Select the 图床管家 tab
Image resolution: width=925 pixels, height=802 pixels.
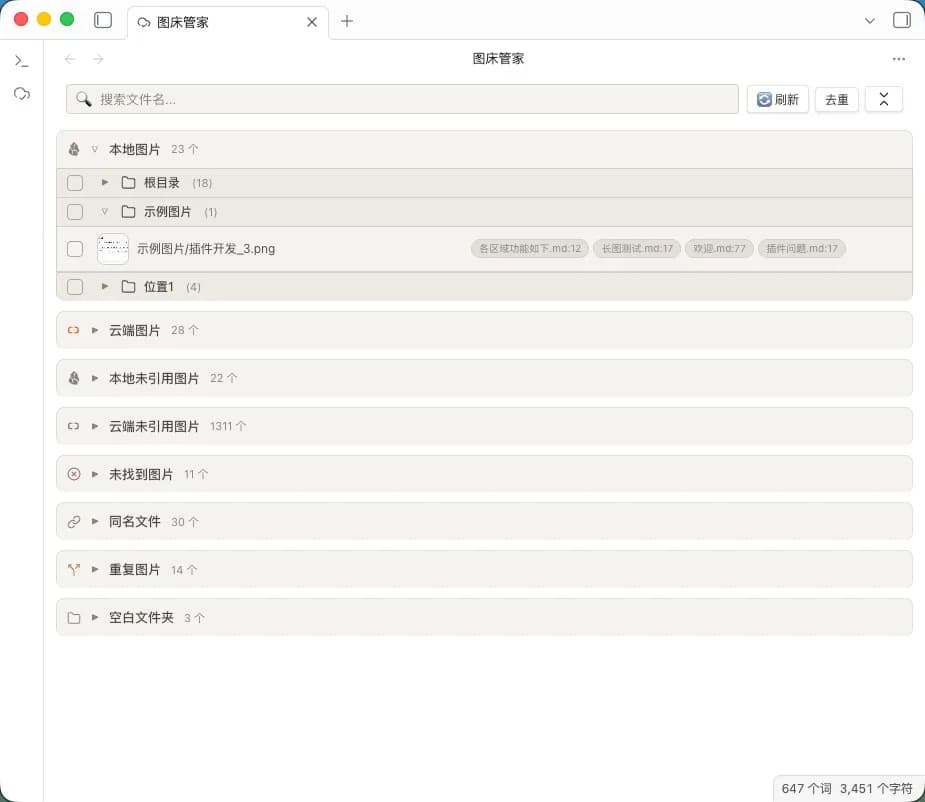228,22
